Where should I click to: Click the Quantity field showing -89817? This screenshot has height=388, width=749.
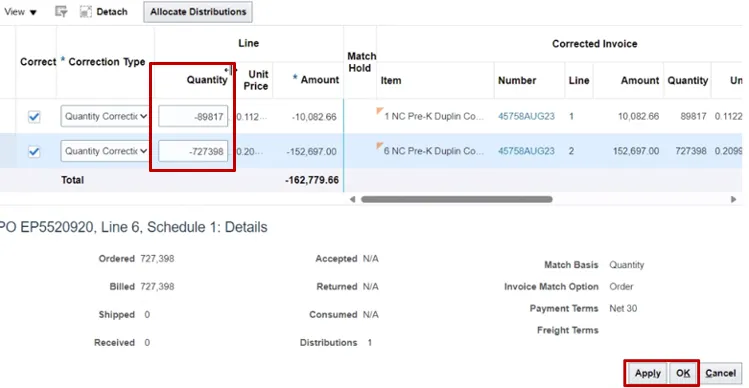click(x=193, y=117)
